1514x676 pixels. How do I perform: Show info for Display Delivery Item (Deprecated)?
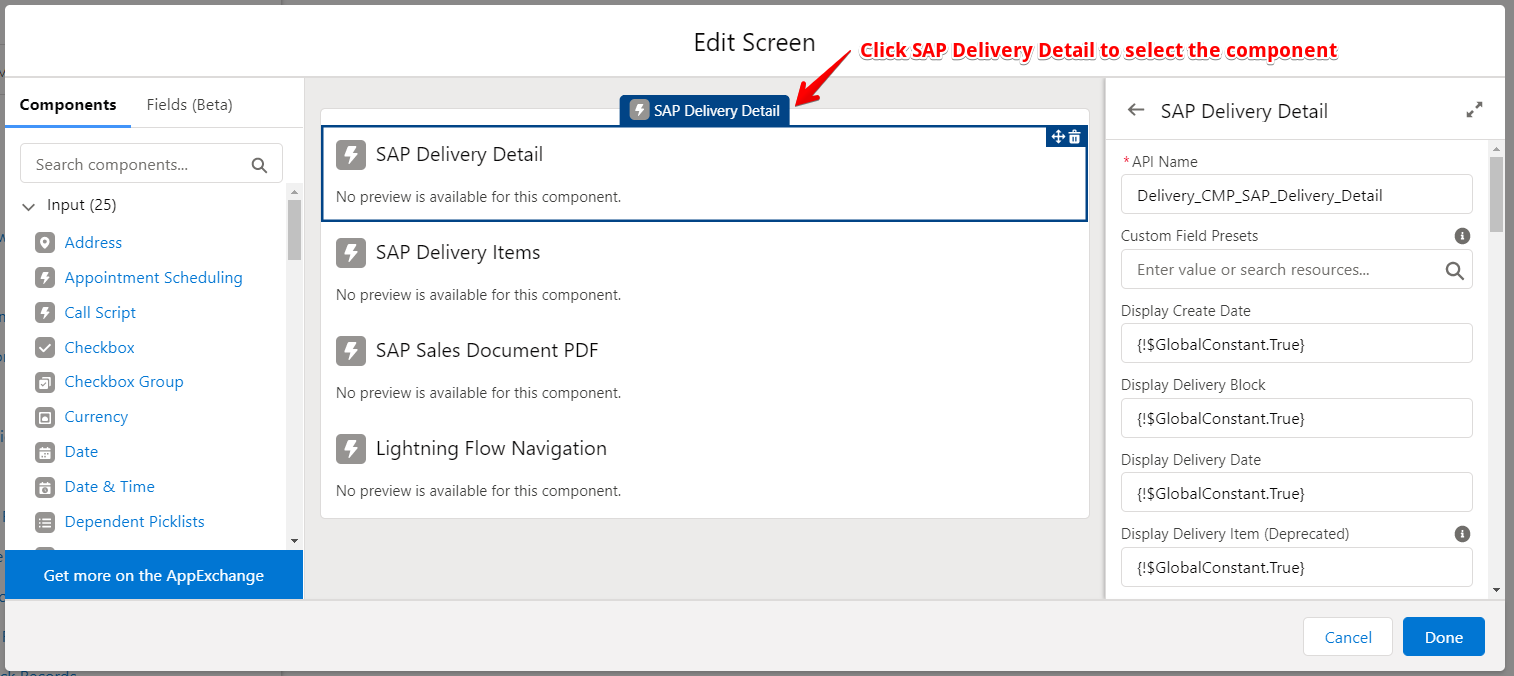click(x=1462, y=534)
